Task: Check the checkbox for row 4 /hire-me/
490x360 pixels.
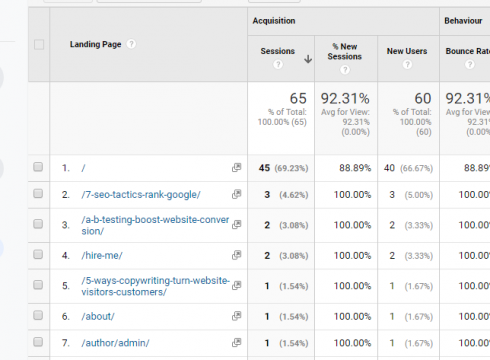Action: [38, 255]
